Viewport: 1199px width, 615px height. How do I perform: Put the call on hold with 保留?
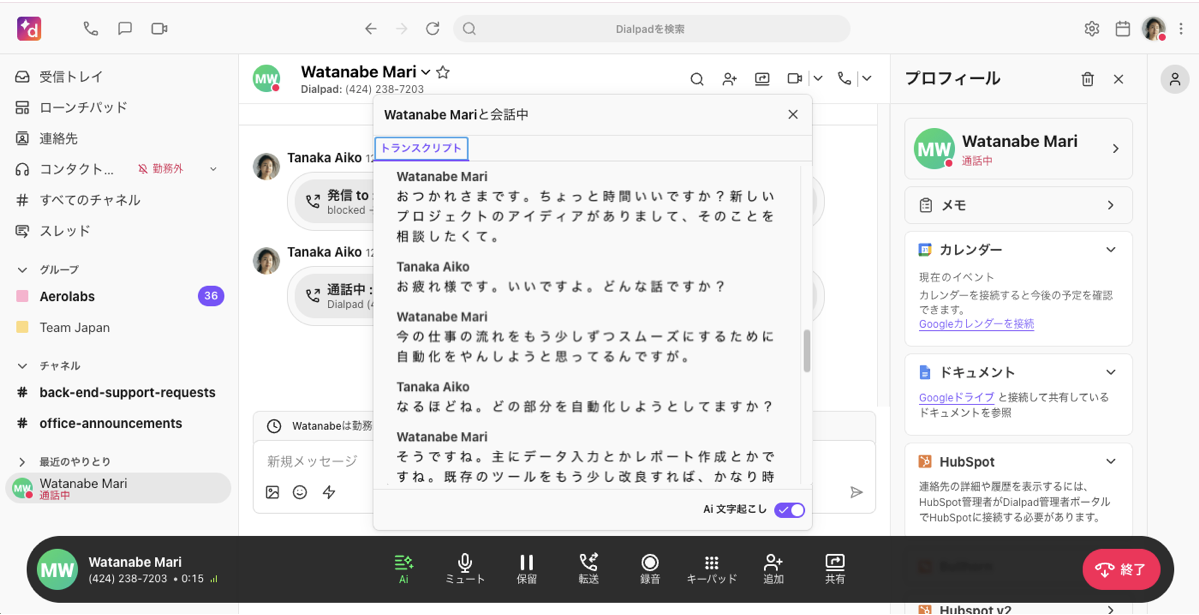pyautogui.click(x=527, y=570)
